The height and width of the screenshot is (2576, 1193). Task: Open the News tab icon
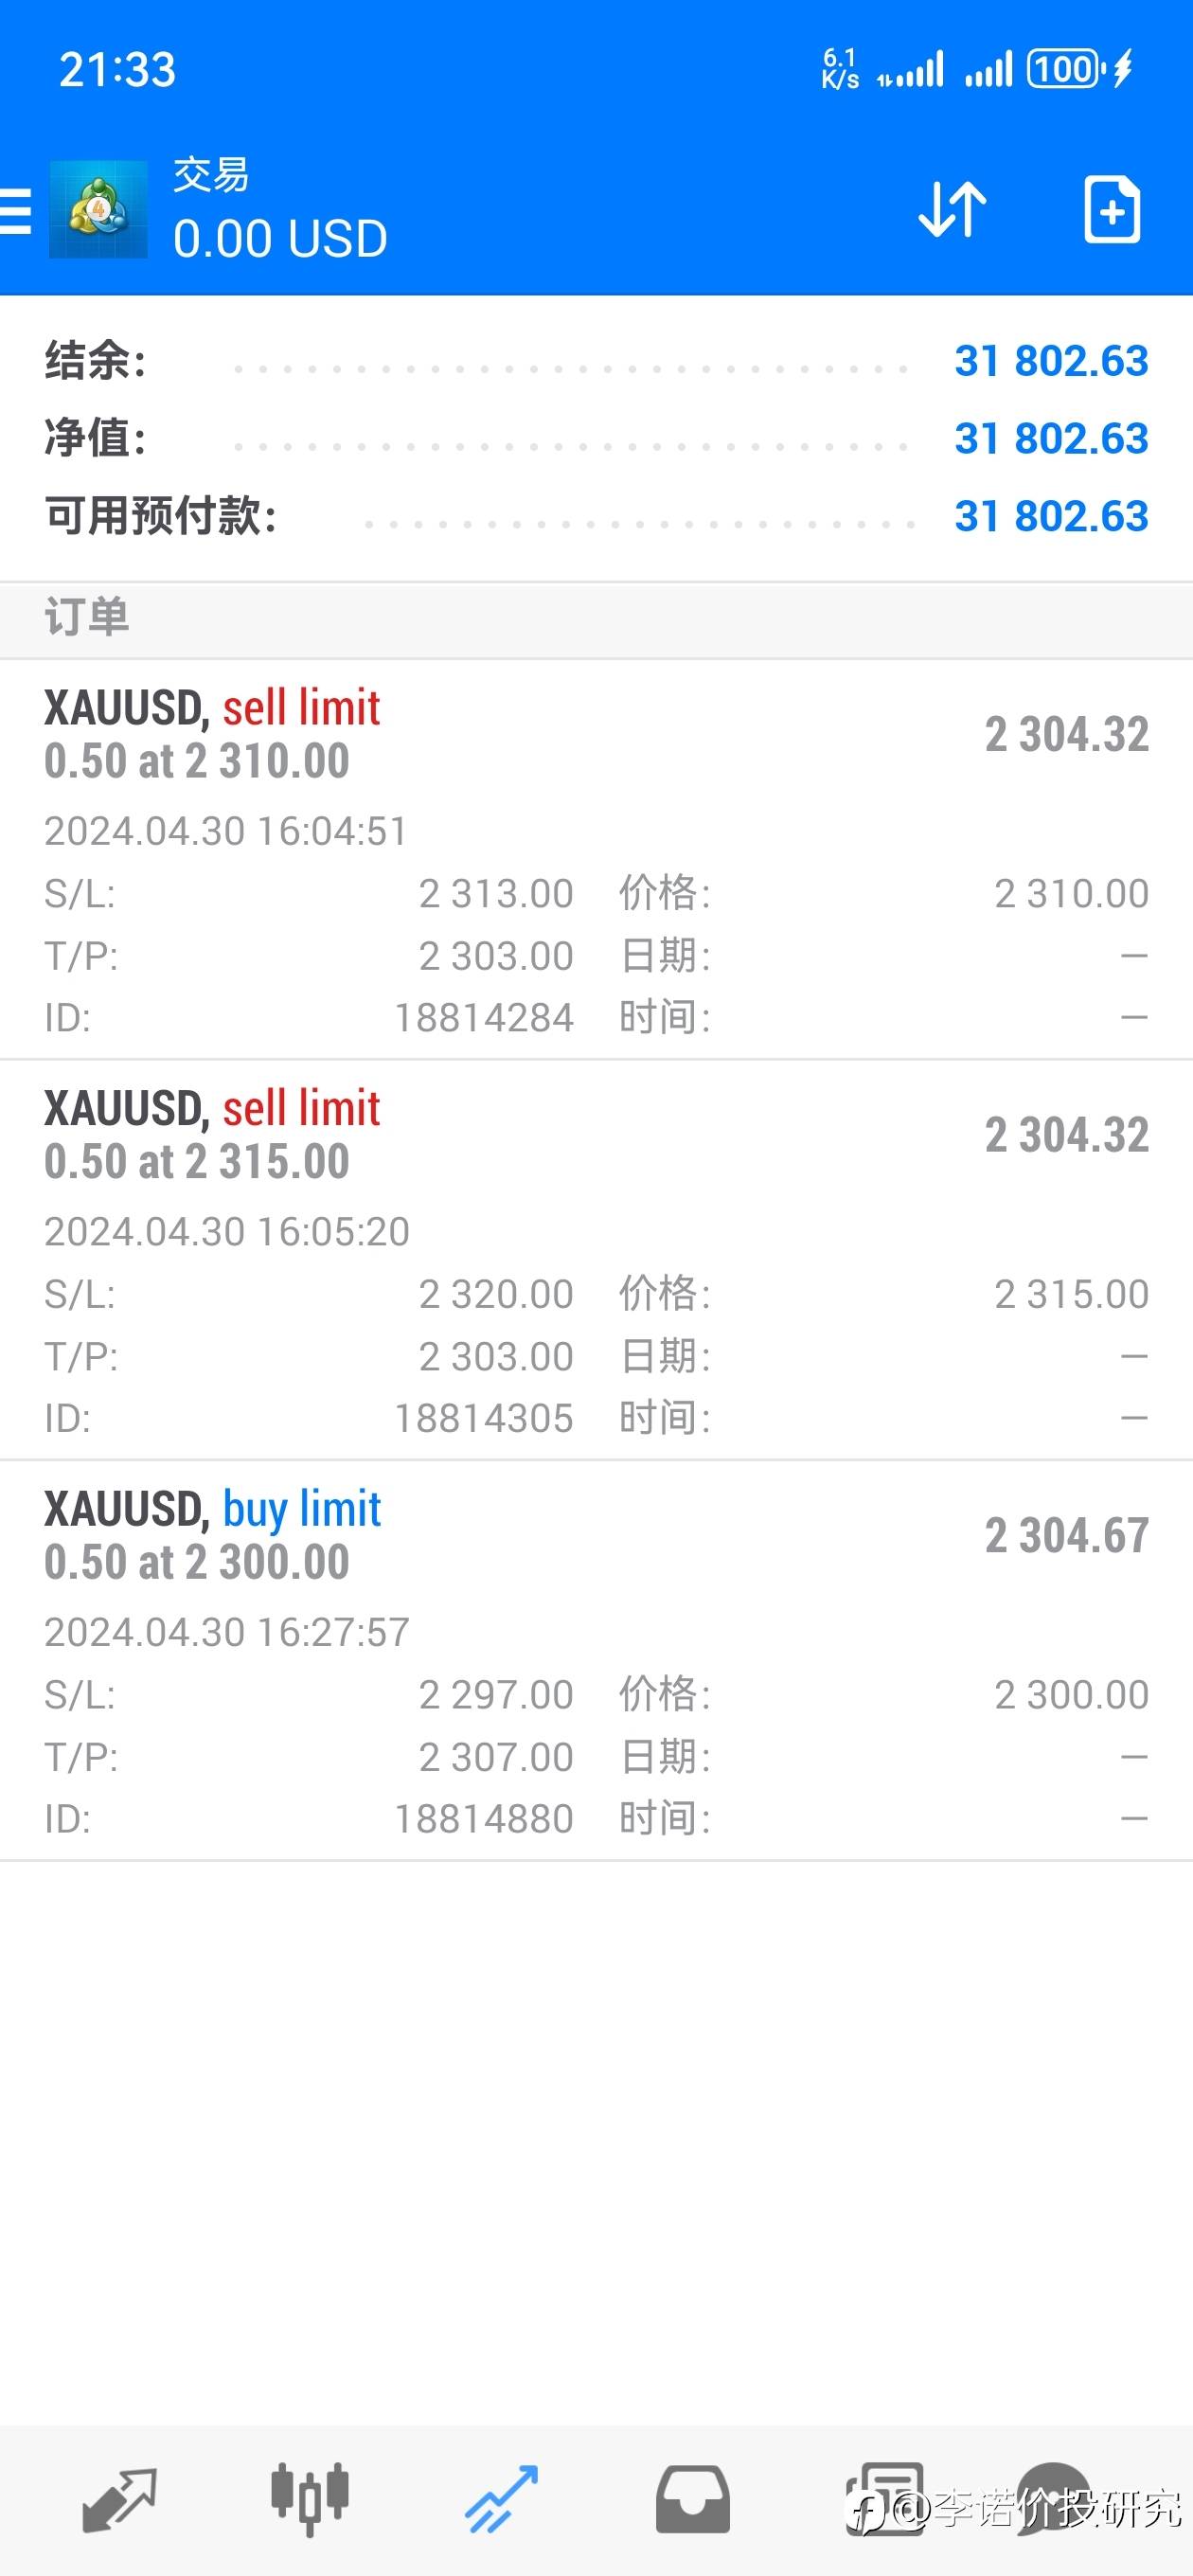click(x=885, y=2499)
